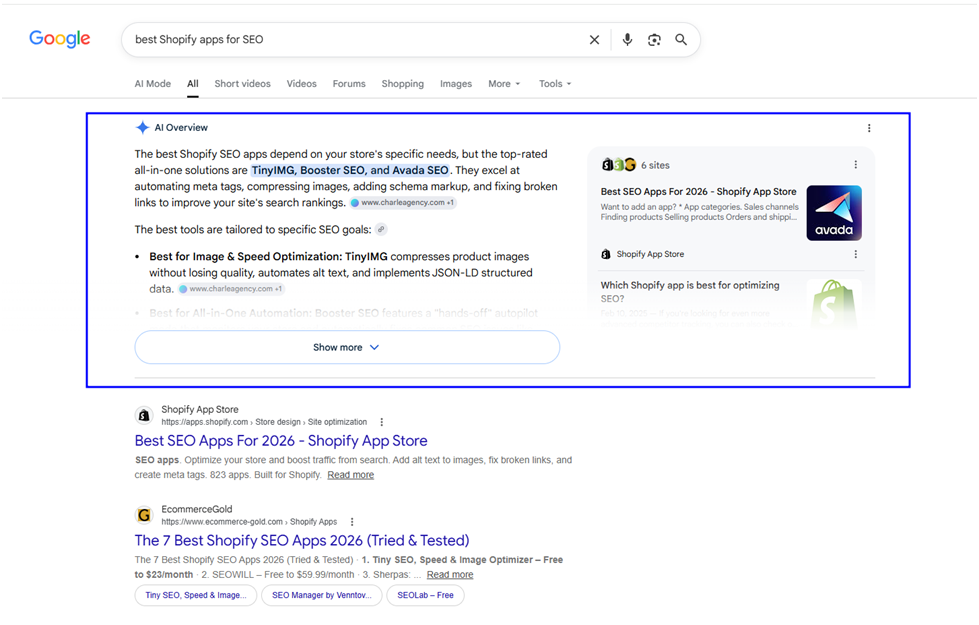This screenshot has width=979, height=625.
Task: Open Google Lens image search icon
Action: click(x=654, y=40)
